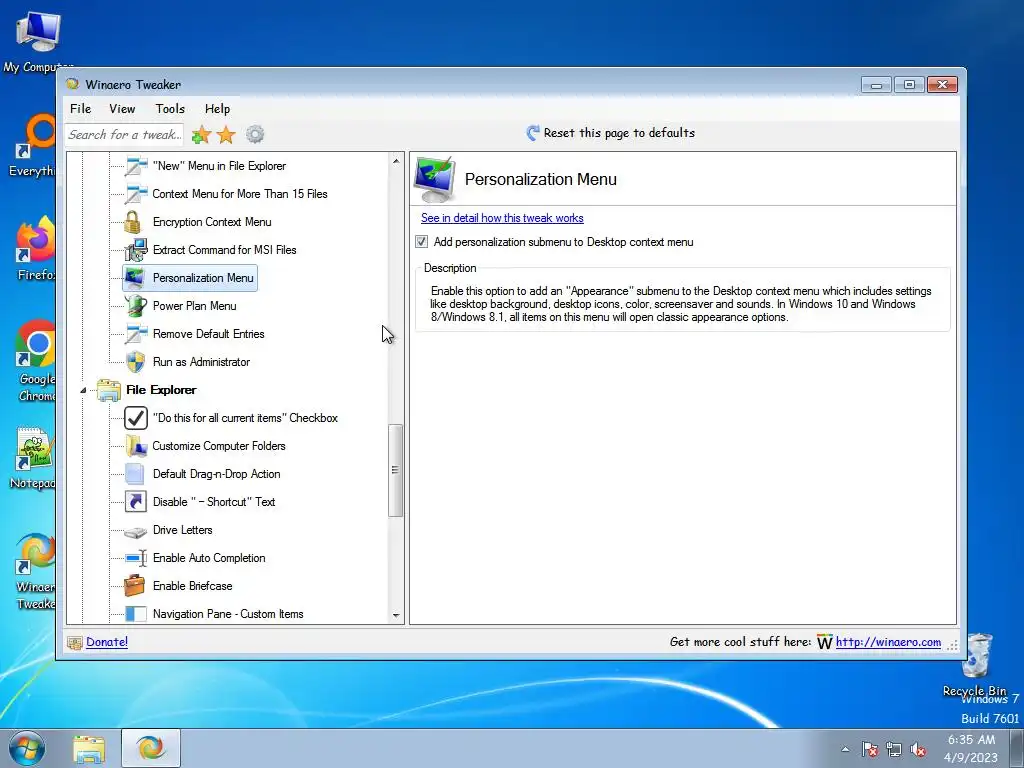Click the Encryption Context Menu padlock icon
The width and height of the screenshot is (1024, 768).
click(x=133, y=222)
